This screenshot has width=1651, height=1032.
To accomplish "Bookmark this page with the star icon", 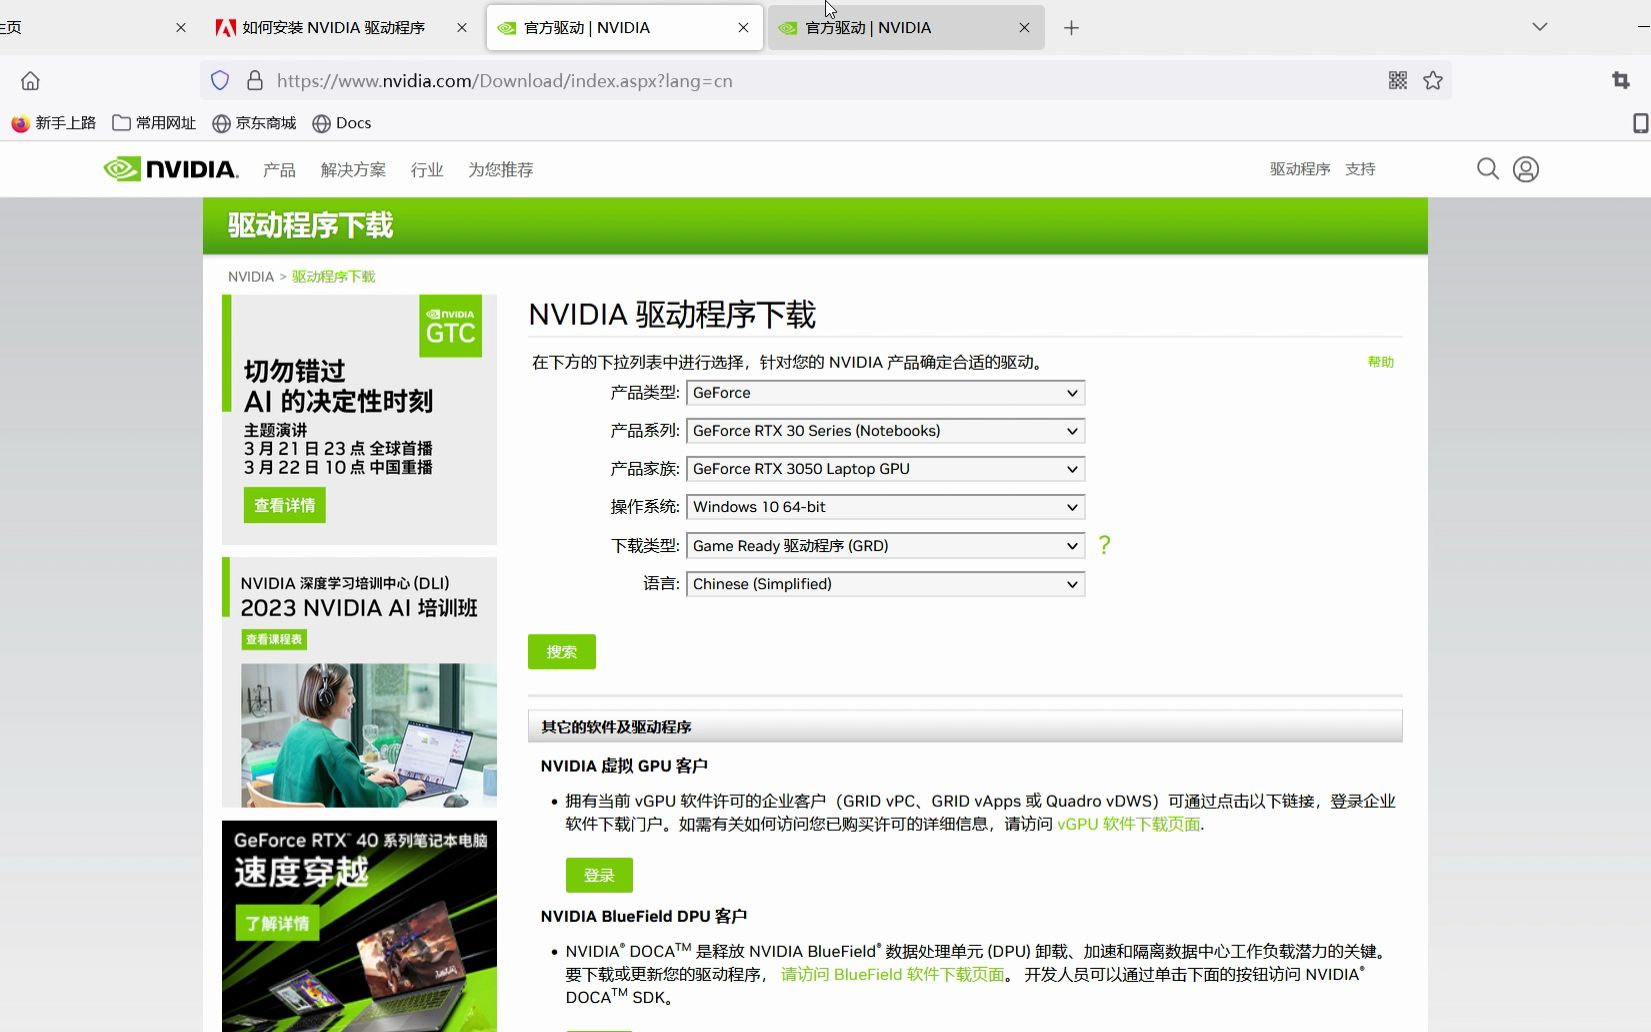I will (1433, 81).
